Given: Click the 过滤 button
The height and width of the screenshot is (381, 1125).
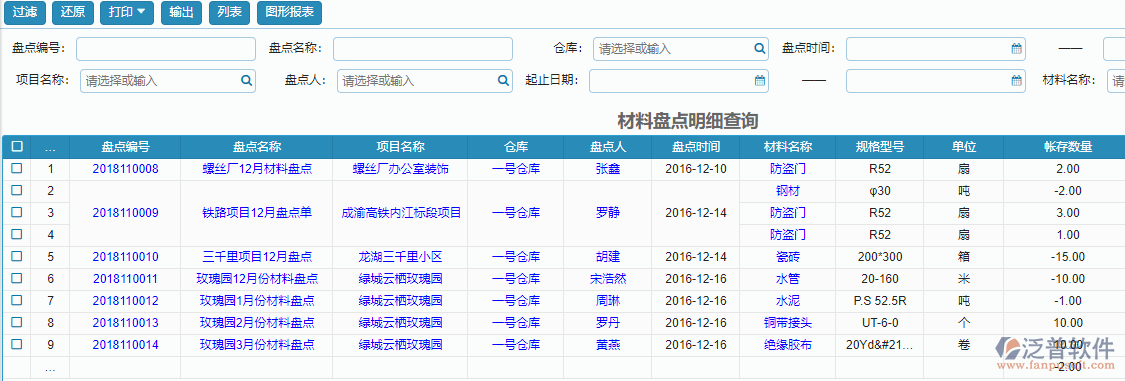Looking at the screenshot, I should coord(25,12).
